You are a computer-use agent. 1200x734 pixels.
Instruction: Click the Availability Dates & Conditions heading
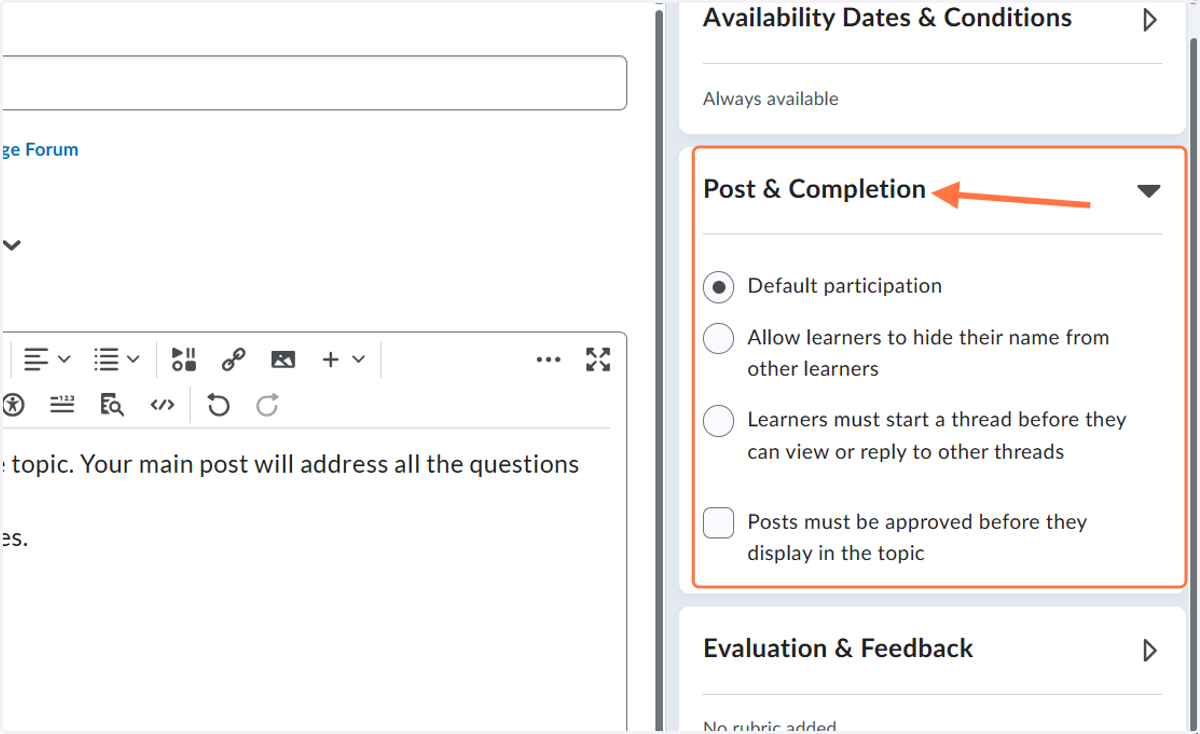tap(888, 18)
